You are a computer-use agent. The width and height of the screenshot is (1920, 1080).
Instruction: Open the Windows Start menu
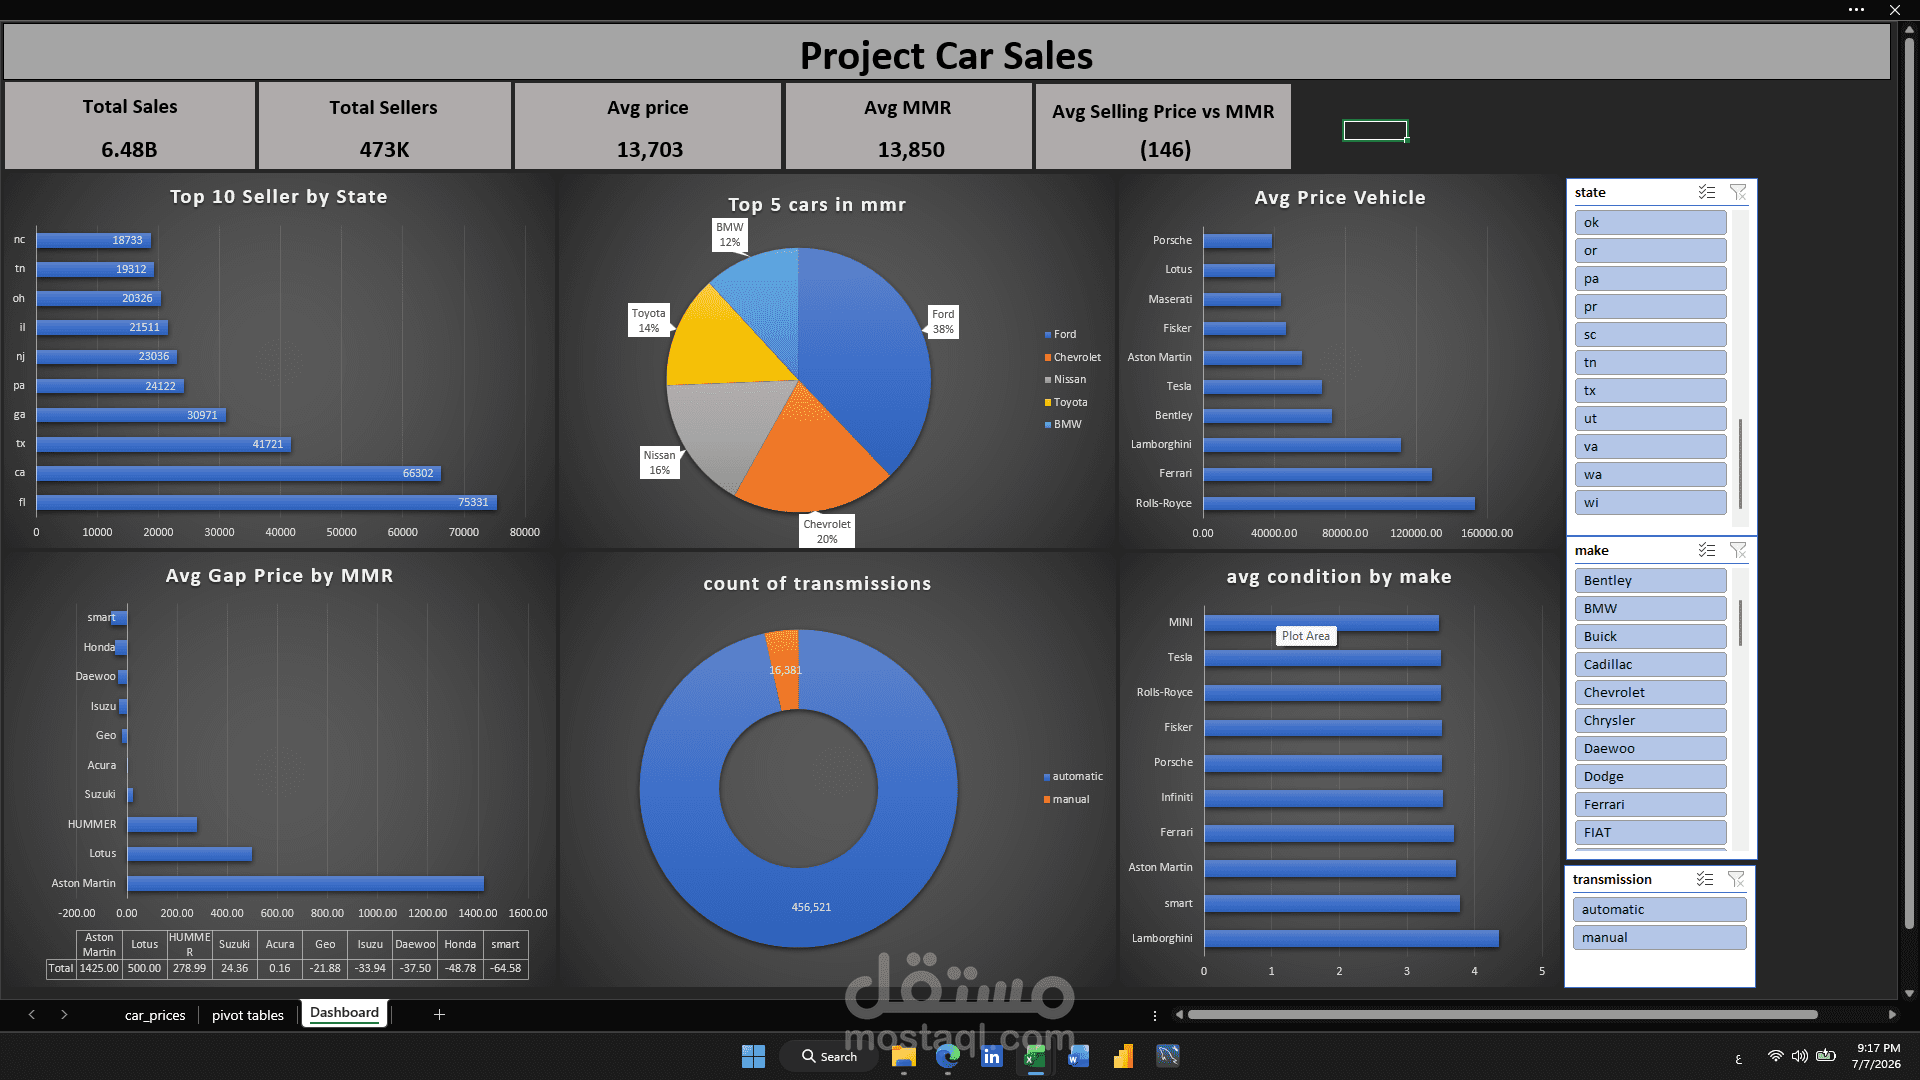pyautogui.click(x=753, y=1056)
